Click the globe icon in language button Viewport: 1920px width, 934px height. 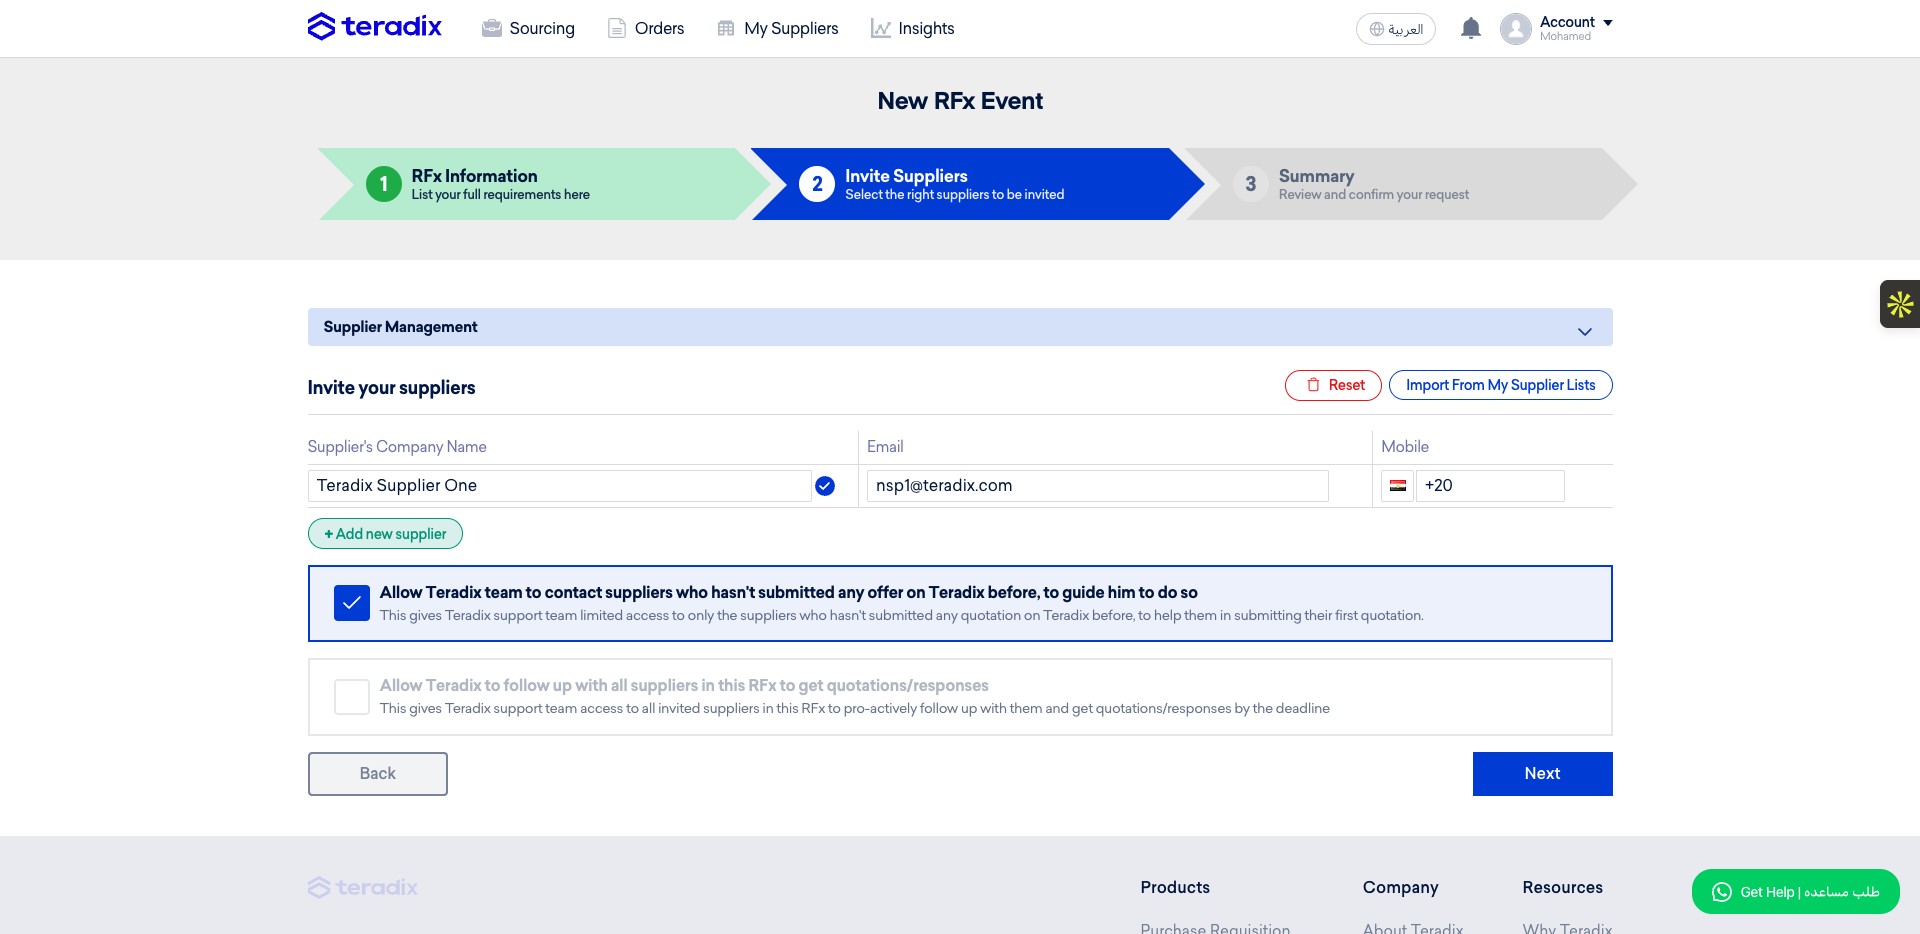click(1377, 29)
